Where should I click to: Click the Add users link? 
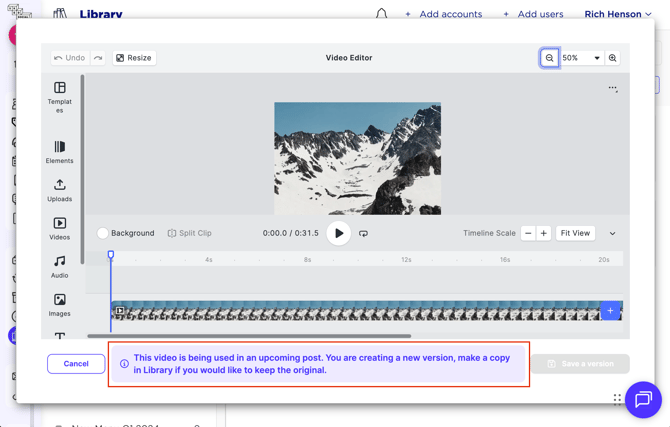point(533,14)
